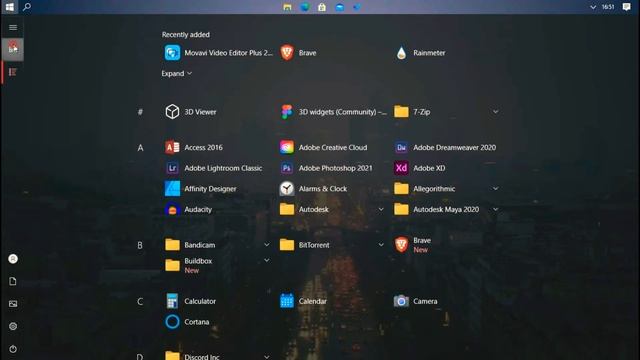Open Affinity Designer
Viewport: 640px width, 360px height.
(x=200, y=189)
